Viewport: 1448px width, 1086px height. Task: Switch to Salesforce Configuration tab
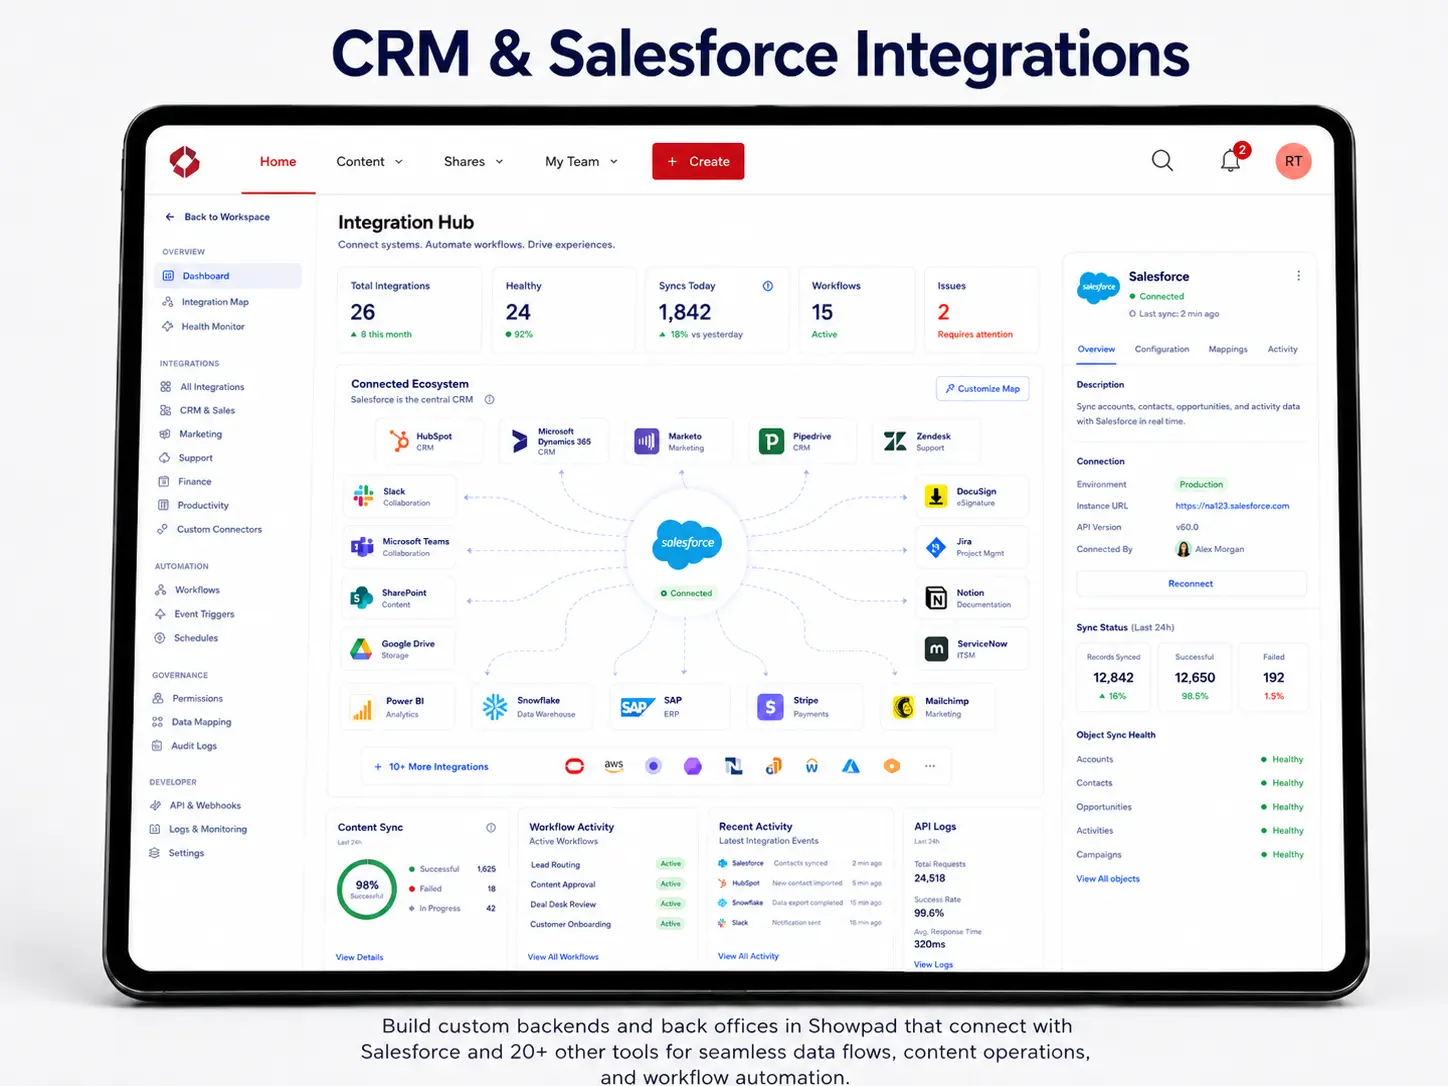(x=1162, y=349)
